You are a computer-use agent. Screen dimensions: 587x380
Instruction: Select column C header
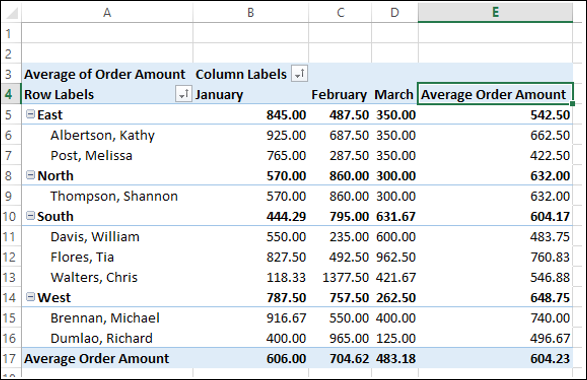pos(340,13)
